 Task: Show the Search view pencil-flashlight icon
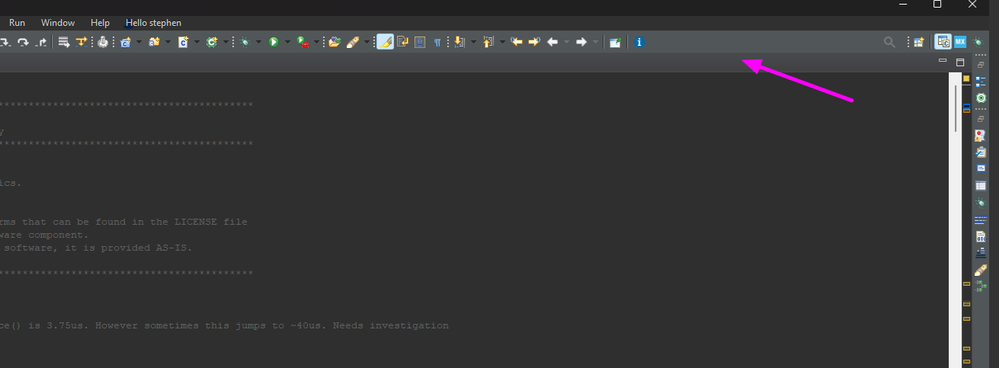pyautogui.click(x=981, y=270)
